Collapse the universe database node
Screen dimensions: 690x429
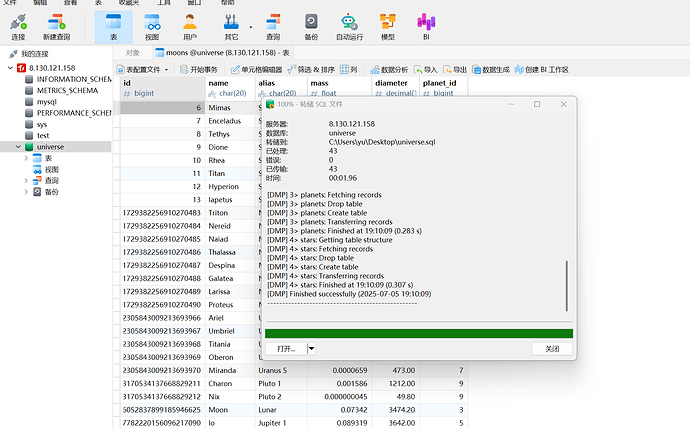pos(18,147)
